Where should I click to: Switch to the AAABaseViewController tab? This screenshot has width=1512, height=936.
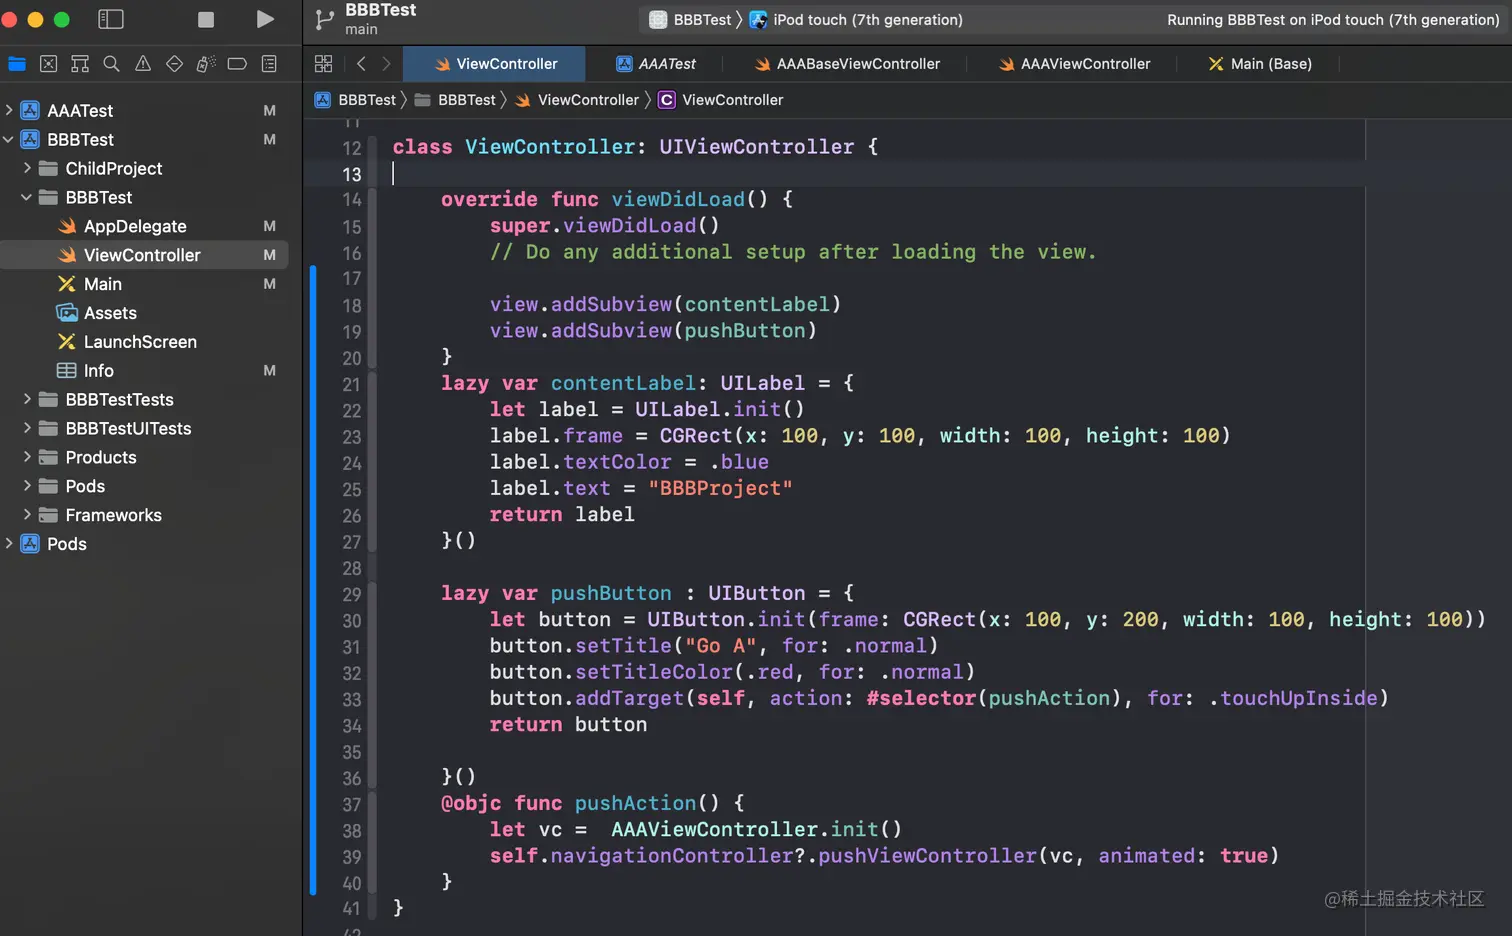(847, 64)
